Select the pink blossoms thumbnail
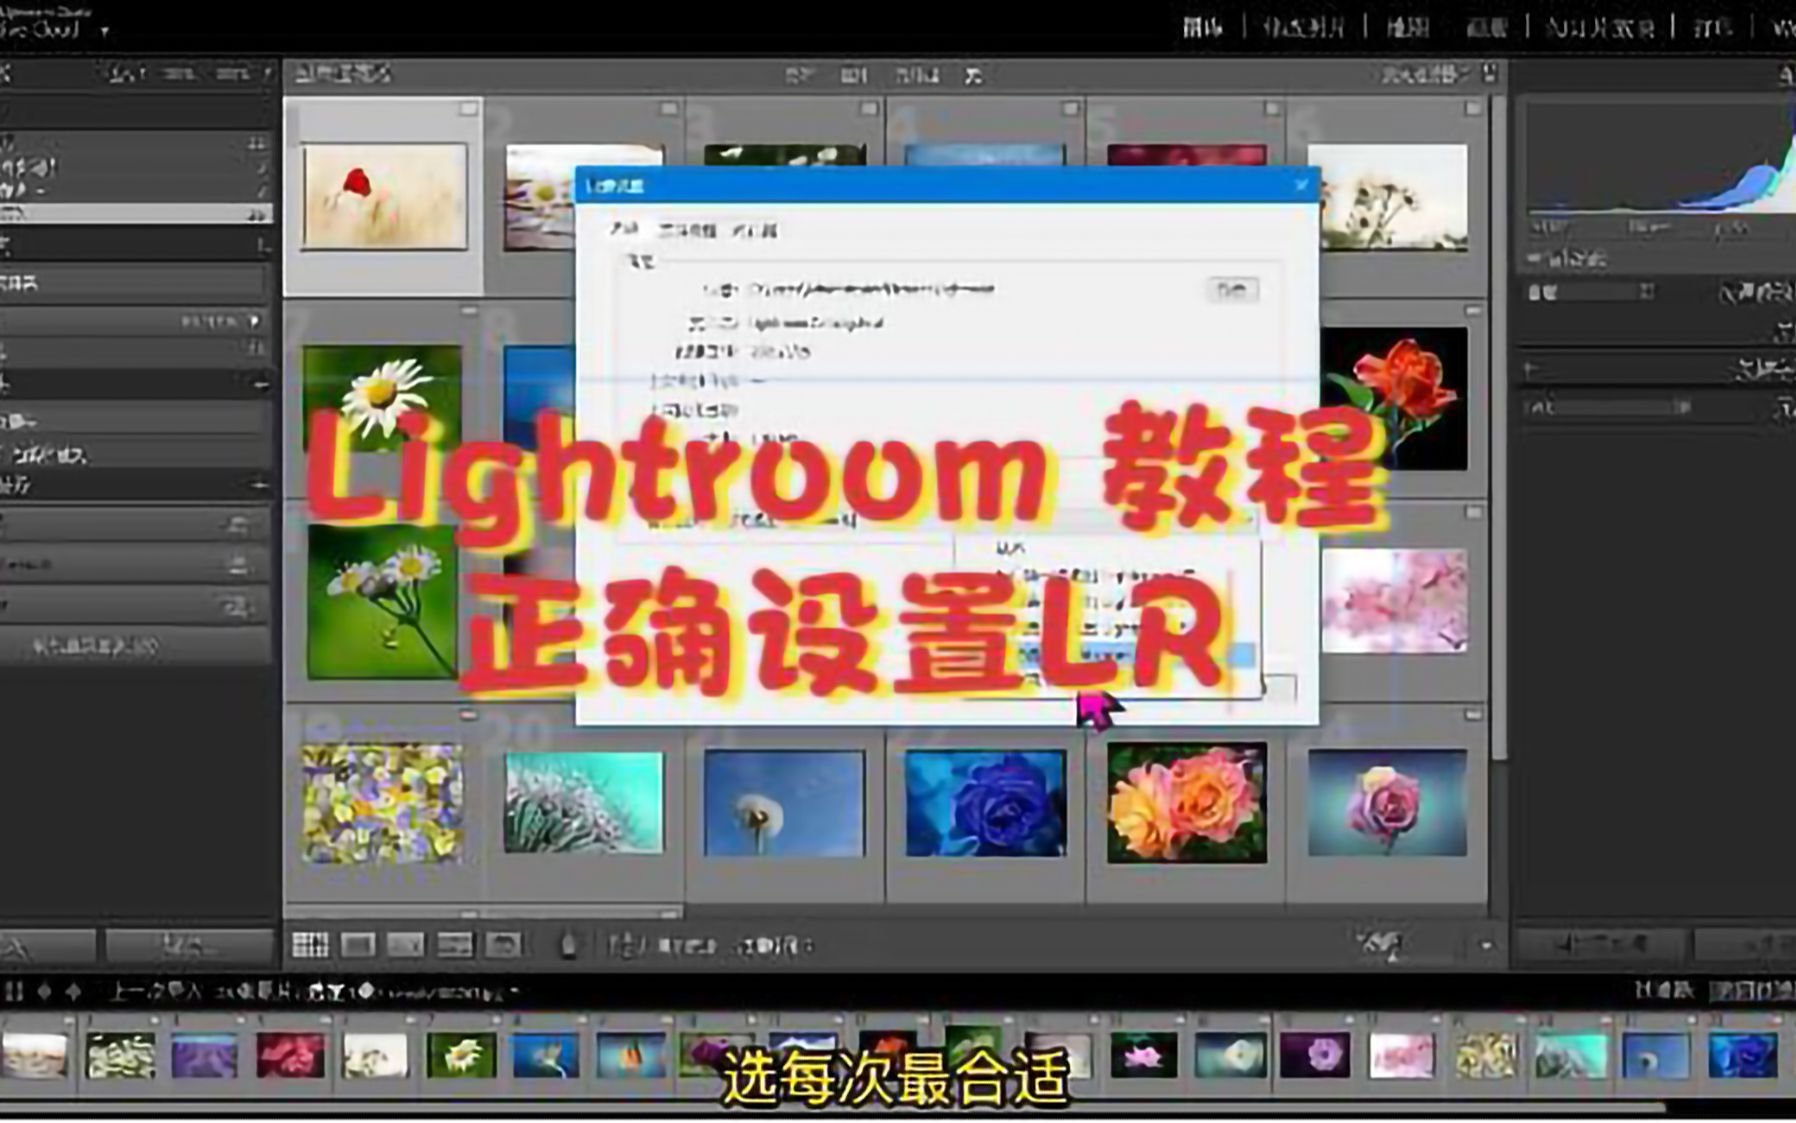The width and height of the screenshot is (1796, 1123). tap(1394, 600)
